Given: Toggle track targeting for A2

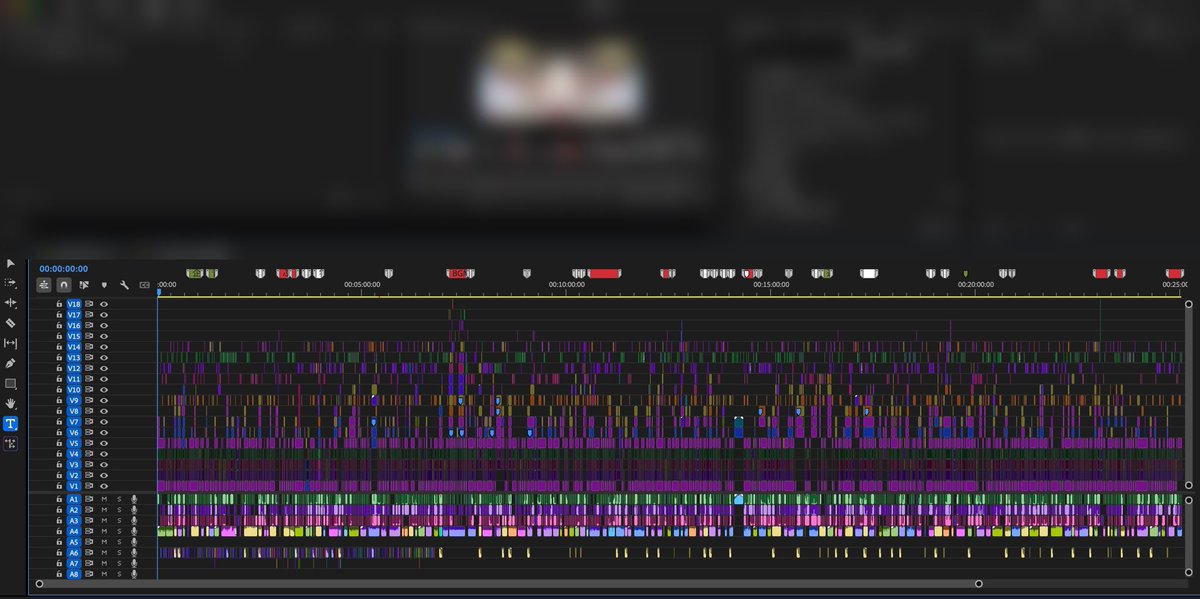Looking at the screenshot, I should point(74,510).
